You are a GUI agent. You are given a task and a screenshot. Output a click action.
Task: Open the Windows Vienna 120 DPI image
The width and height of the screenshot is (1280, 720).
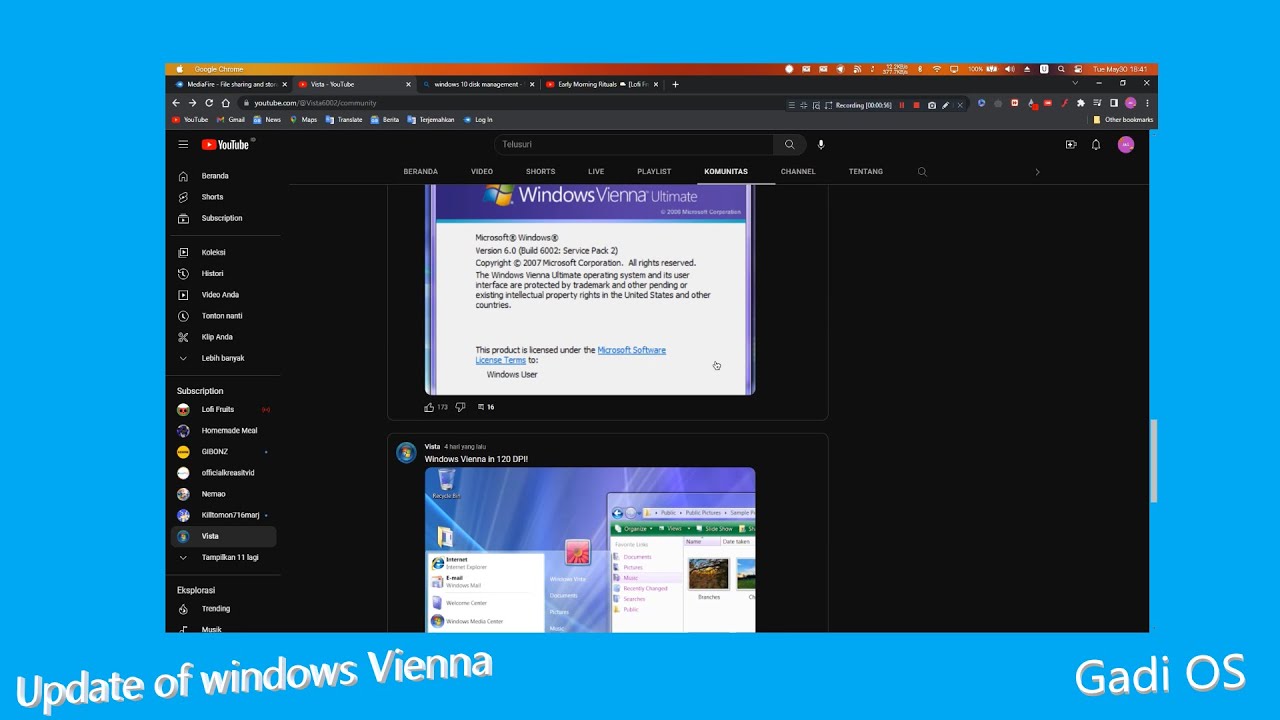pyautogui.click(x=590, y=549)
